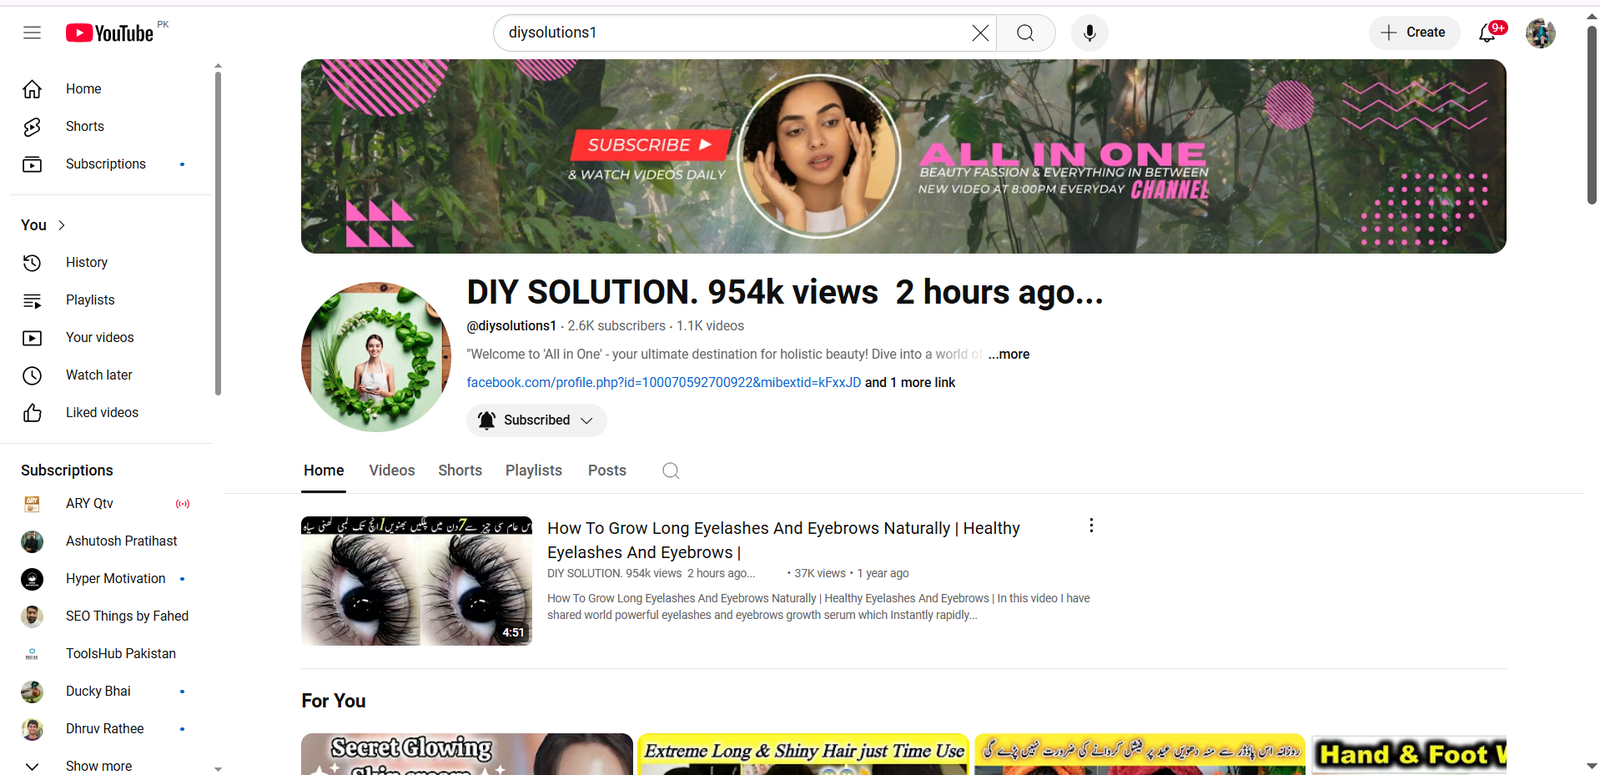Go to YouTube home via logo
The image size is (1600, 775).
(x=110, y=33)
